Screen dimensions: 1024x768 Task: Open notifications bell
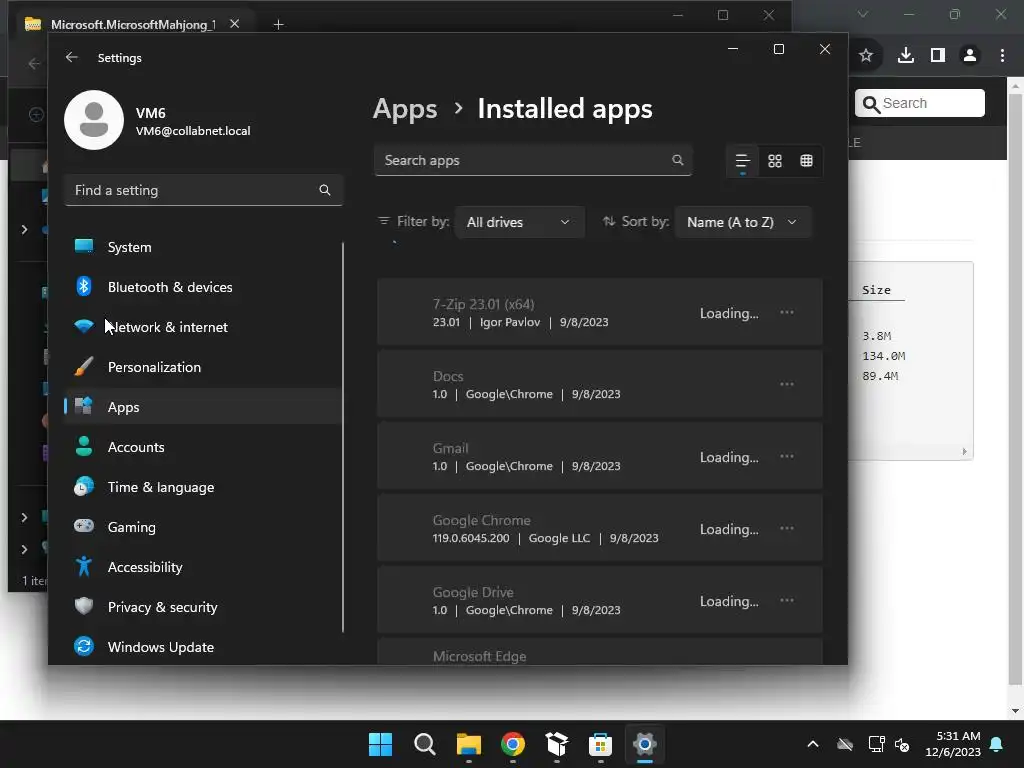coord(997,744)
